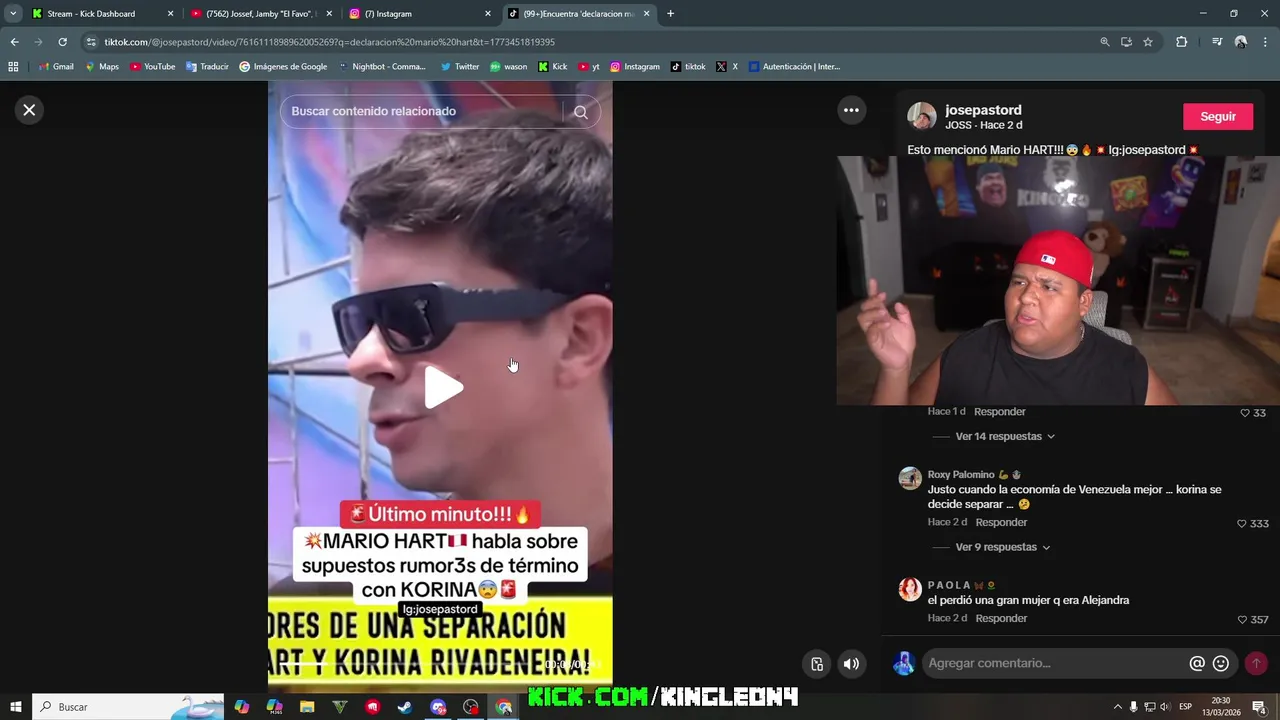This screenshot has height=720, width=1280.
Task: Open the Traducir bookmark
Action: 207,67
